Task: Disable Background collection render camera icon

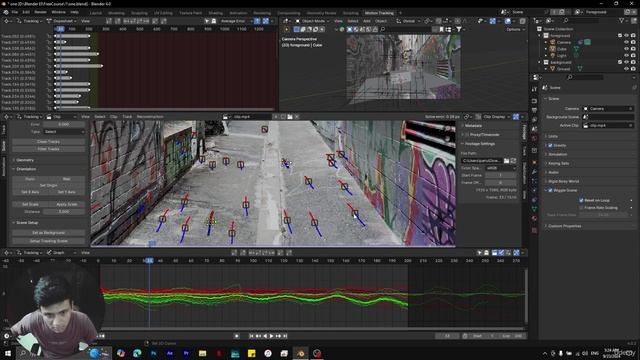Action: (633, 62)
